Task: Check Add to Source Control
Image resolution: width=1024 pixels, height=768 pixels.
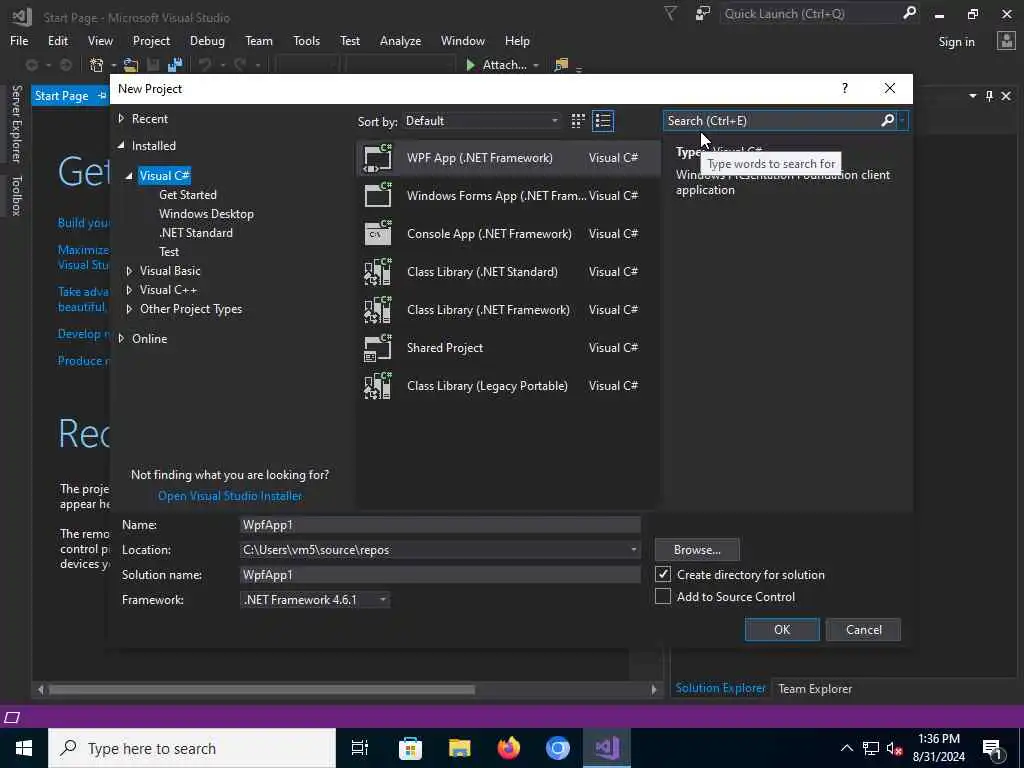Action: click(663, 596)
